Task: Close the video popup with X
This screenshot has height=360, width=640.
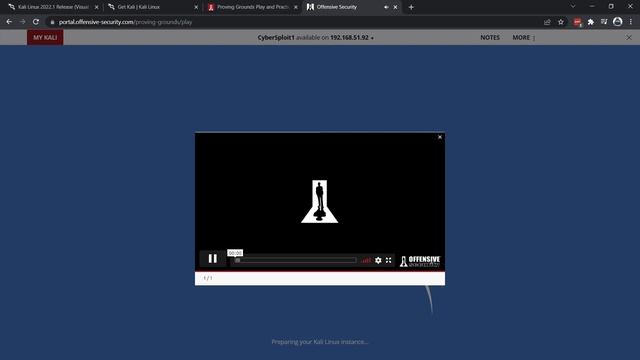Action: 440,137
